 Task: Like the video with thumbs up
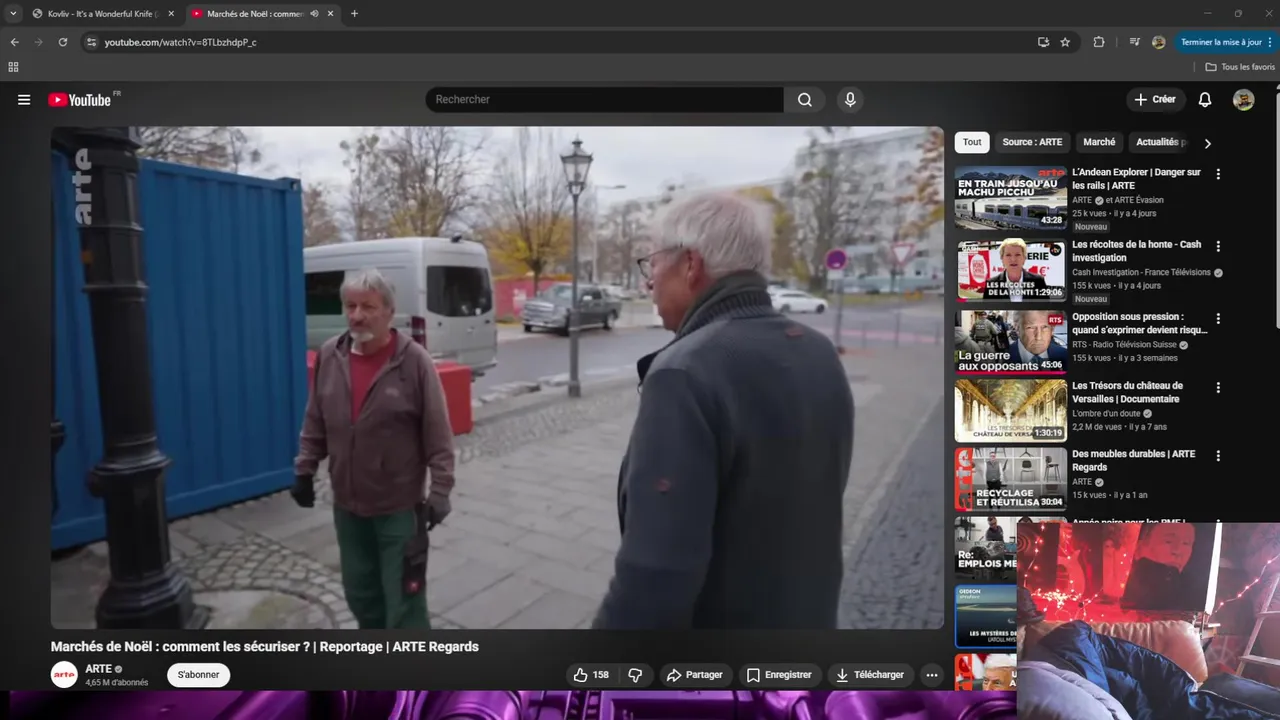tap(591, 675)
